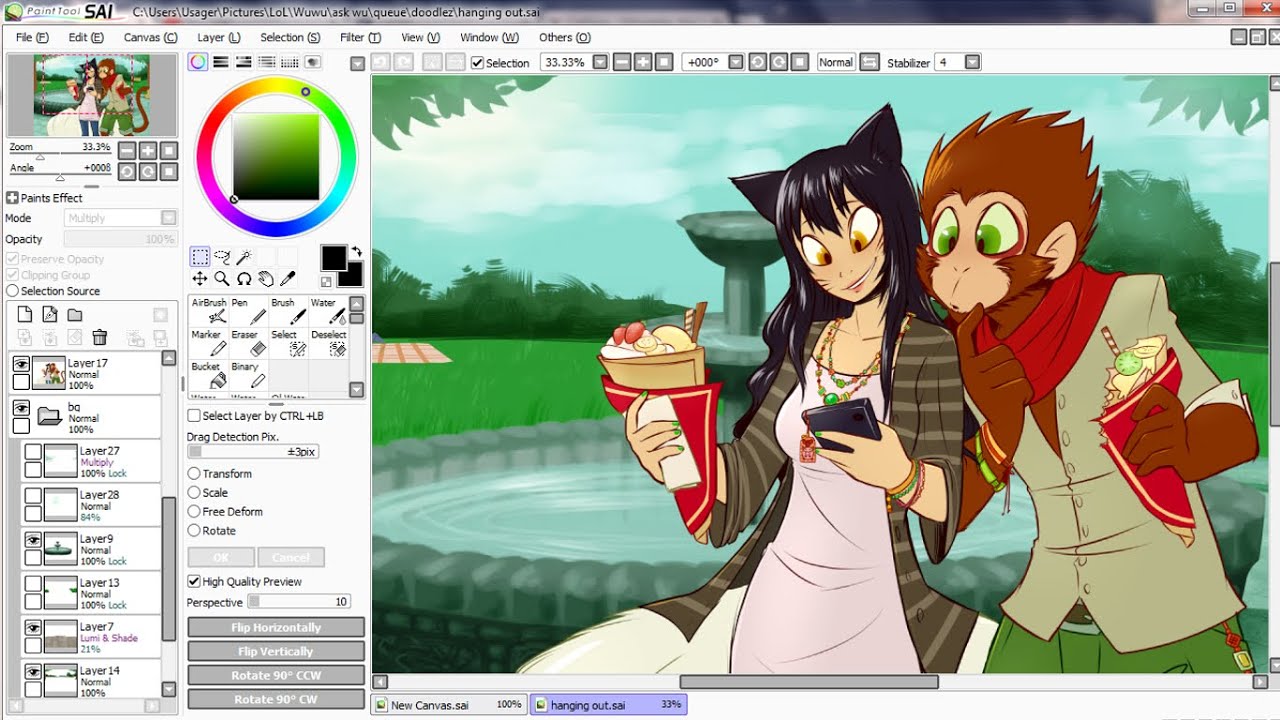Image resolution: width=1280 pixels, height=720 pixels.
Task: Activate the rectangular selection tool
Action: [200, 257]
